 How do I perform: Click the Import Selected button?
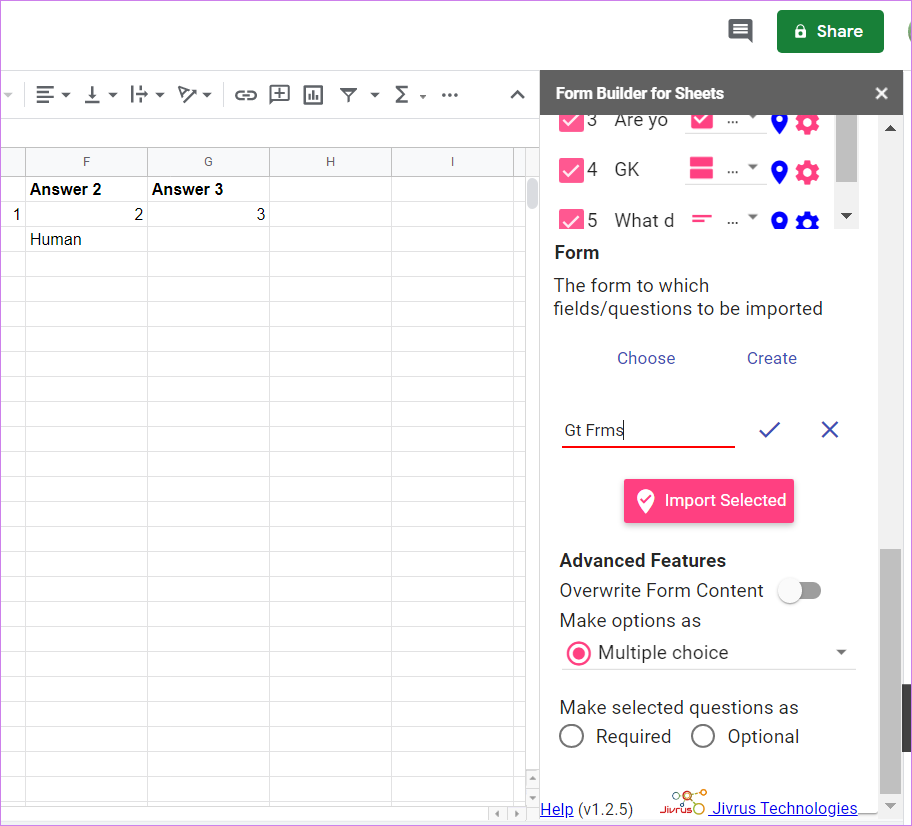coord(709,501)
